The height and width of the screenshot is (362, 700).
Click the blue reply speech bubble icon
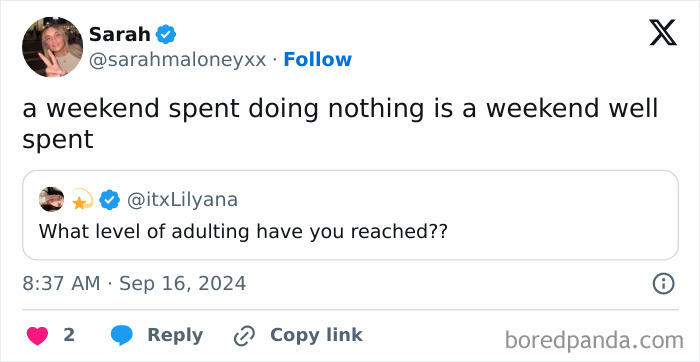[x=121, y=336]
